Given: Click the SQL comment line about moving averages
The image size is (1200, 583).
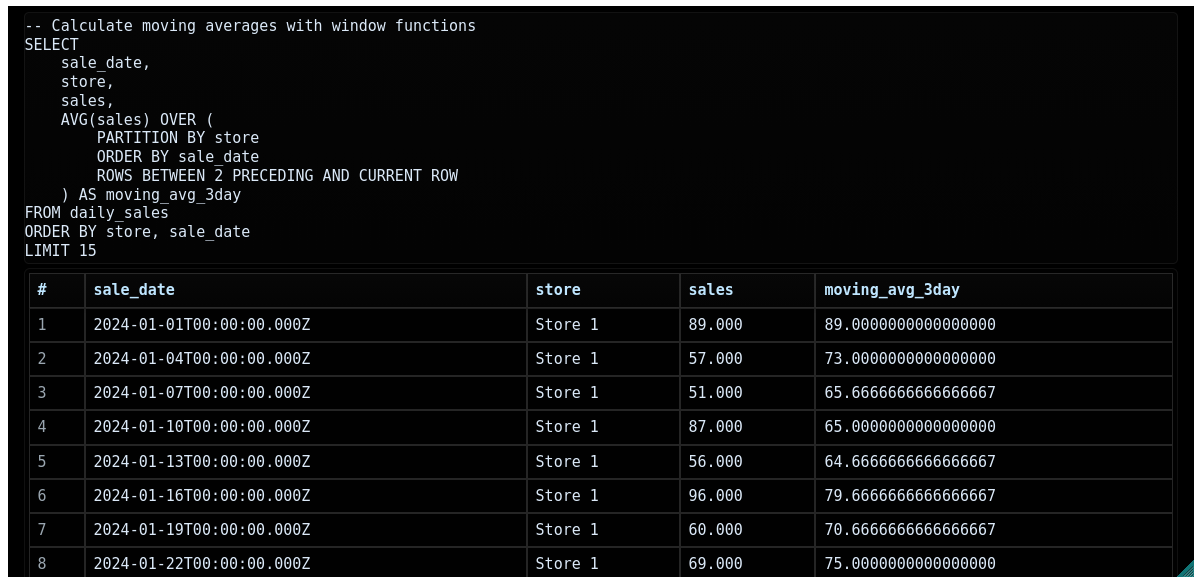Looking at the screenshot, I should [250, 26].
